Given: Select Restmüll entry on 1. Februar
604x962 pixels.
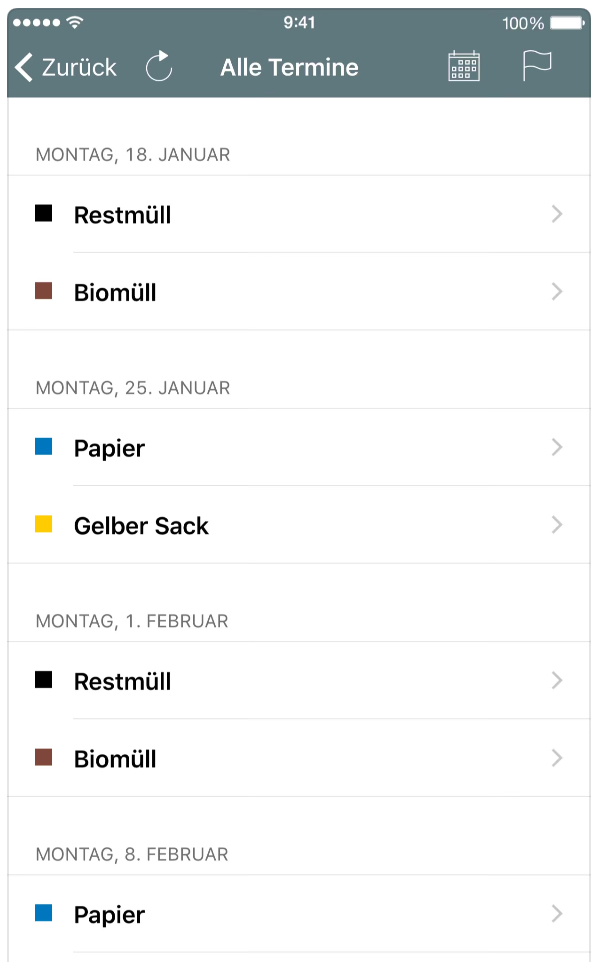Looking at the screenshot, I should (122, 681).
